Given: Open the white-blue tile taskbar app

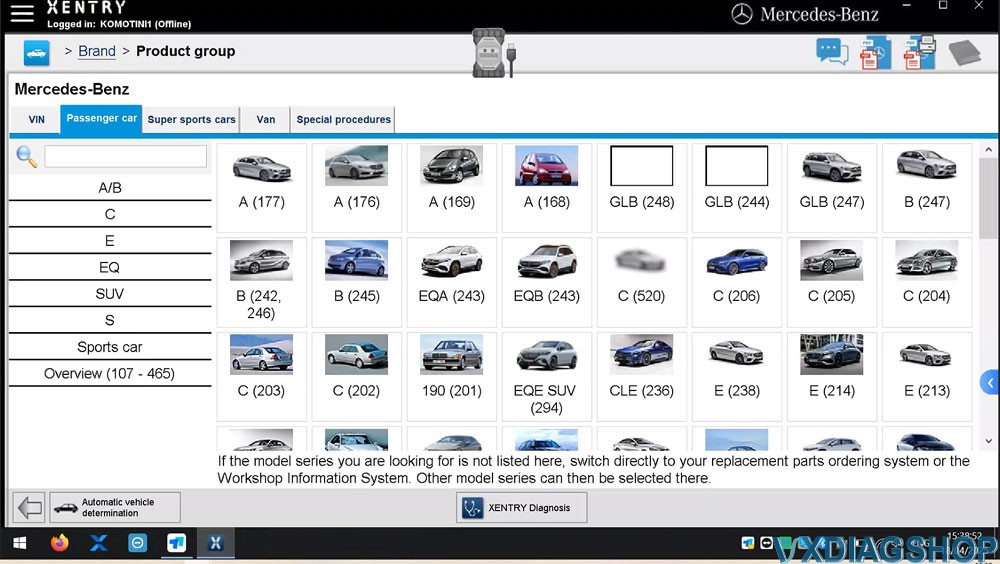Looking at the screenshot, I should point(176,543).
